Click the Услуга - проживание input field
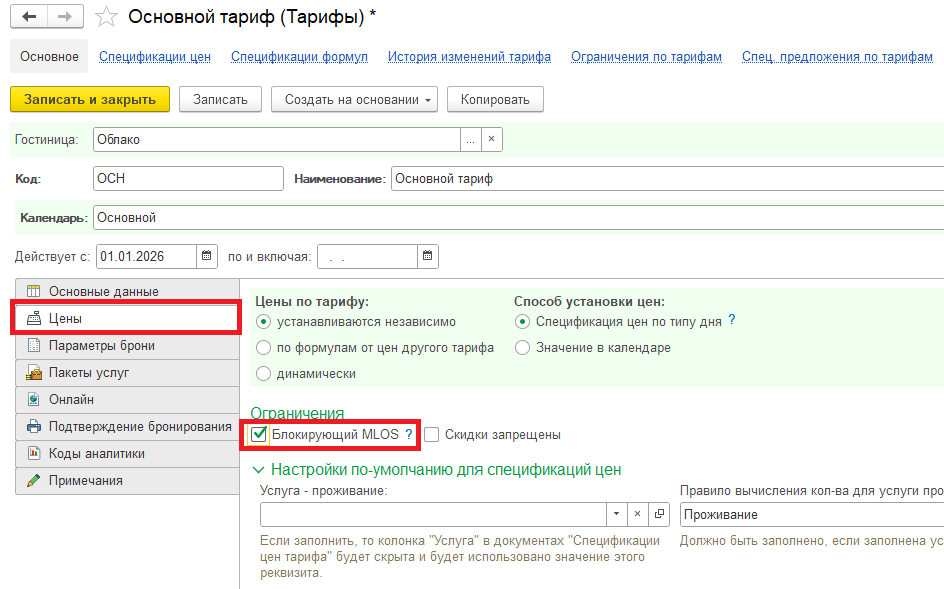 coord(433,514)
